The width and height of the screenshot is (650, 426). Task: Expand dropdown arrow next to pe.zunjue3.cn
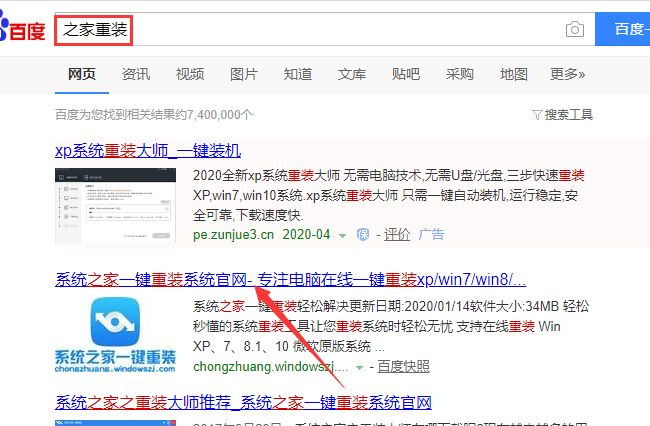(x=342, y=235)
